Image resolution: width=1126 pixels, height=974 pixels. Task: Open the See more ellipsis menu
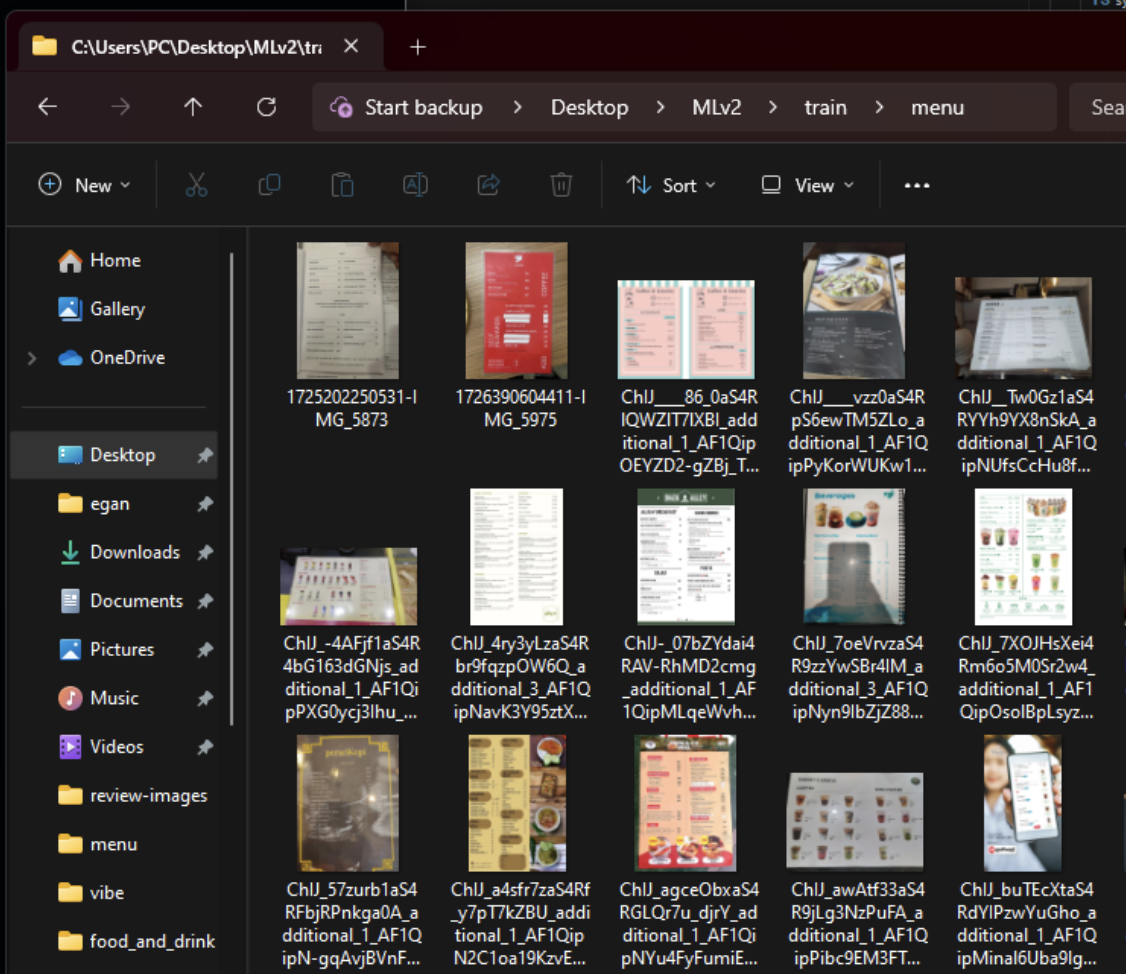pos(916,185)
